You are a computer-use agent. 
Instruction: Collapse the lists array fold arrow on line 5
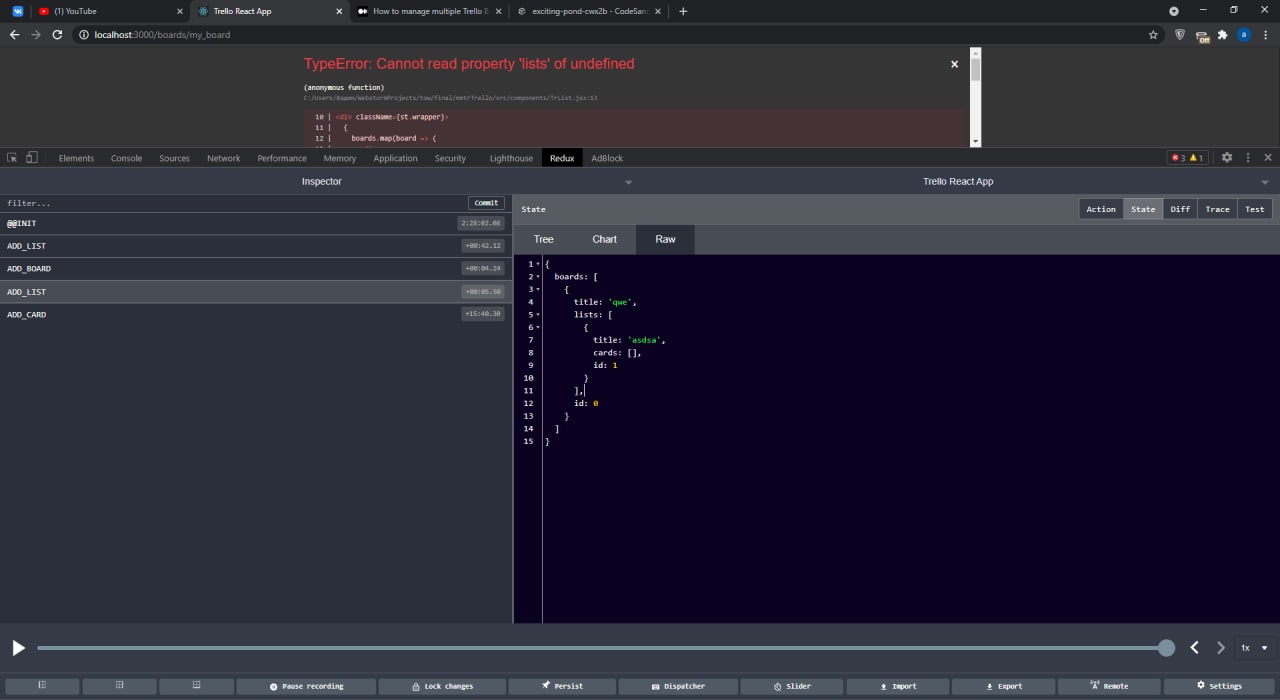538,315
